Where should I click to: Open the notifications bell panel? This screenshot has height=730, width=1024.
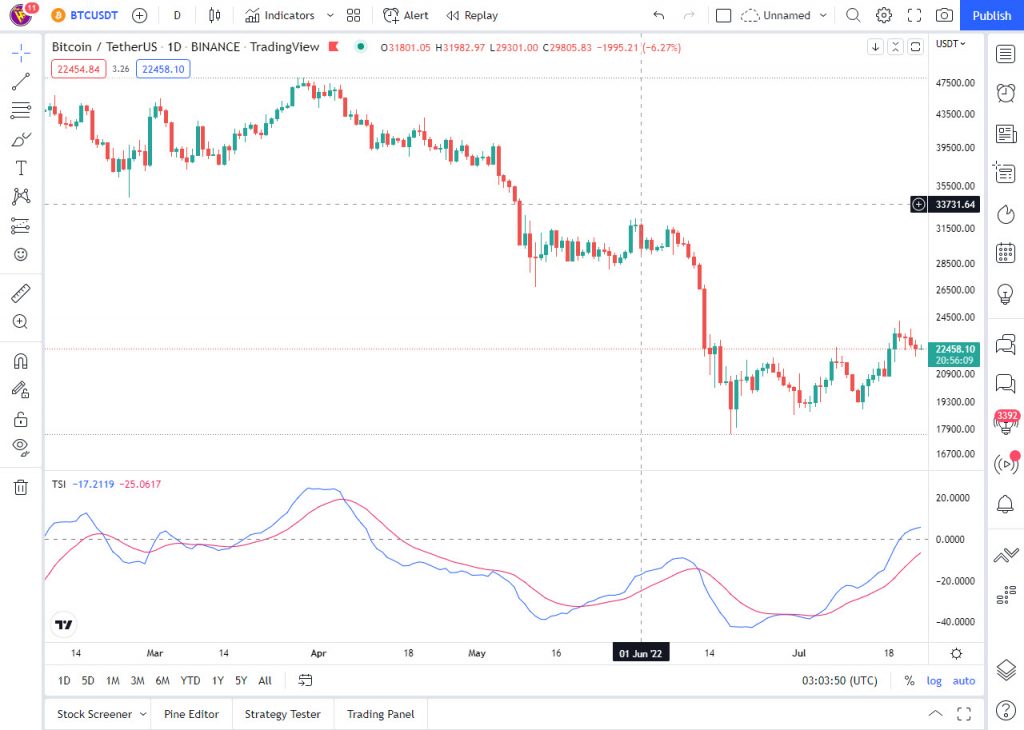pyautogui.click(x=1006, y=503)
